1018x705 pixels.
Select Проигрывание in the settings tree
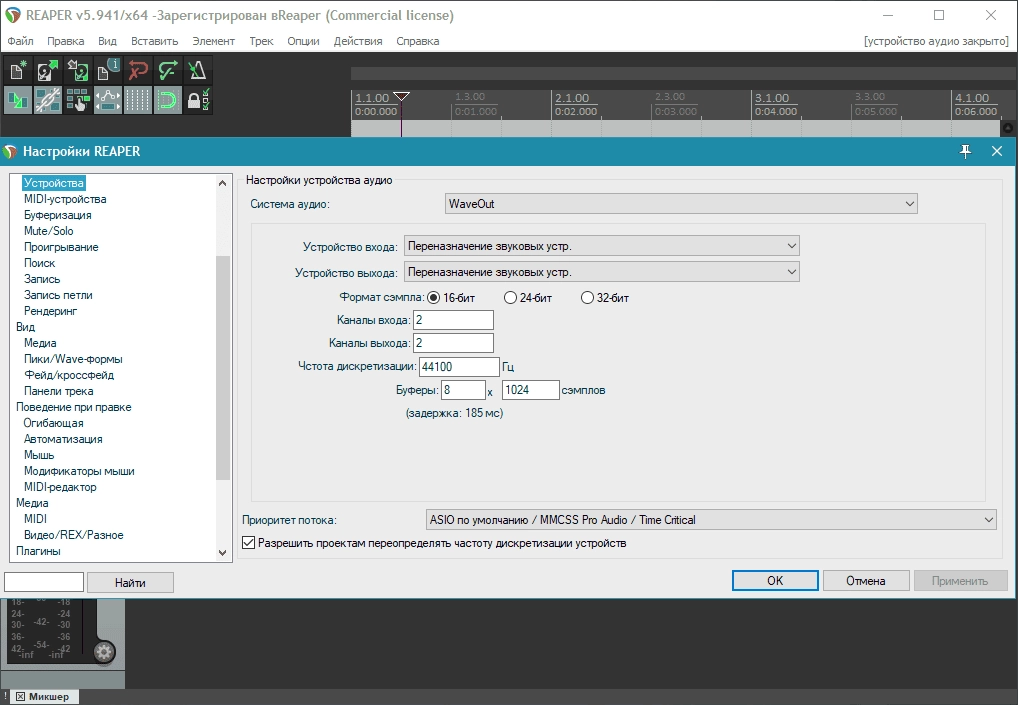[x=61, y=247]
